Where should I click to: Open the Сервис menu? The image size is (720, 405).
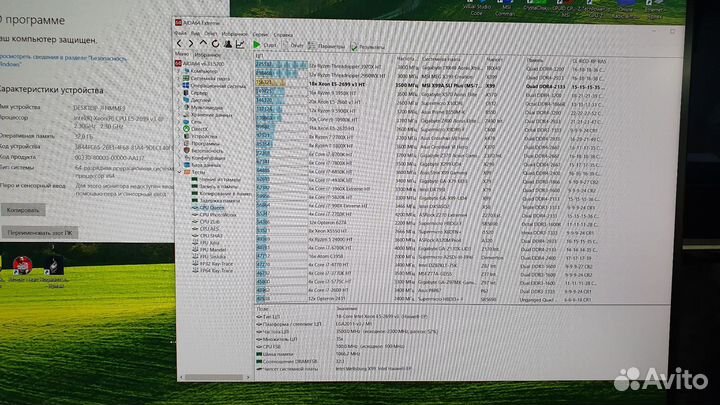coord(262,35)
